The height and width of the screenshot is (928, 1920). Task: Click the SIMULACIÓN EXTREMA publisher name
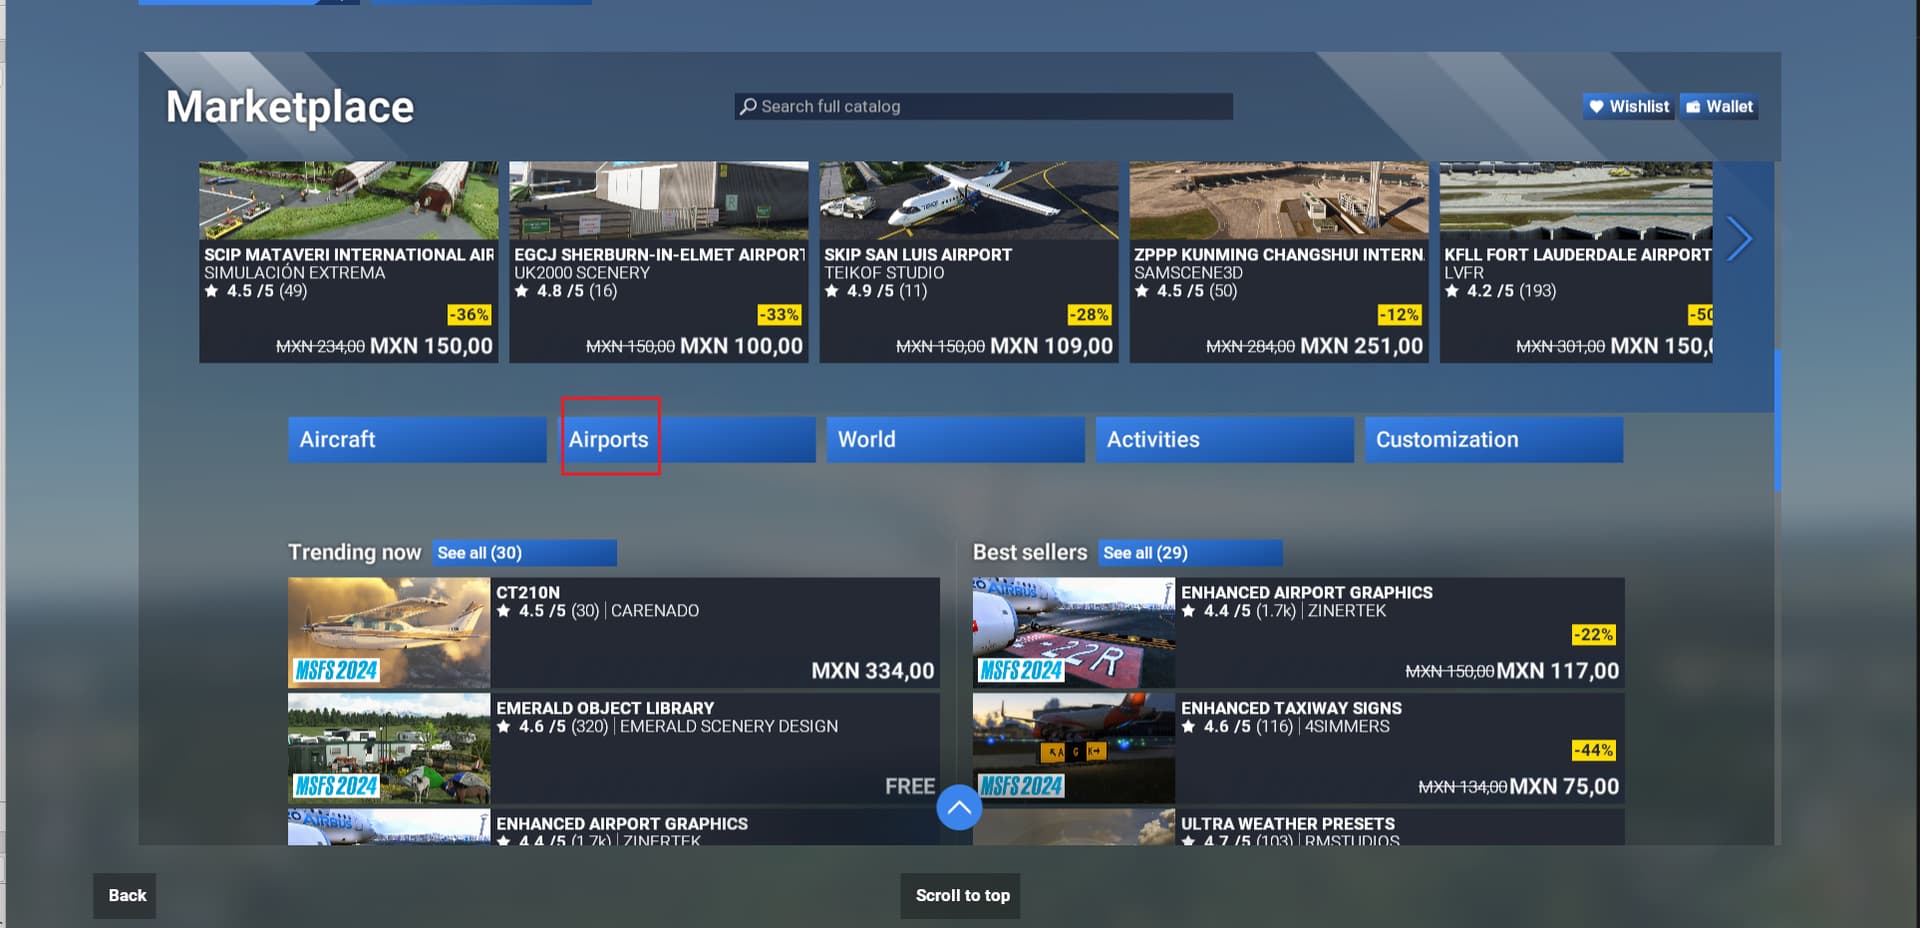294,273
